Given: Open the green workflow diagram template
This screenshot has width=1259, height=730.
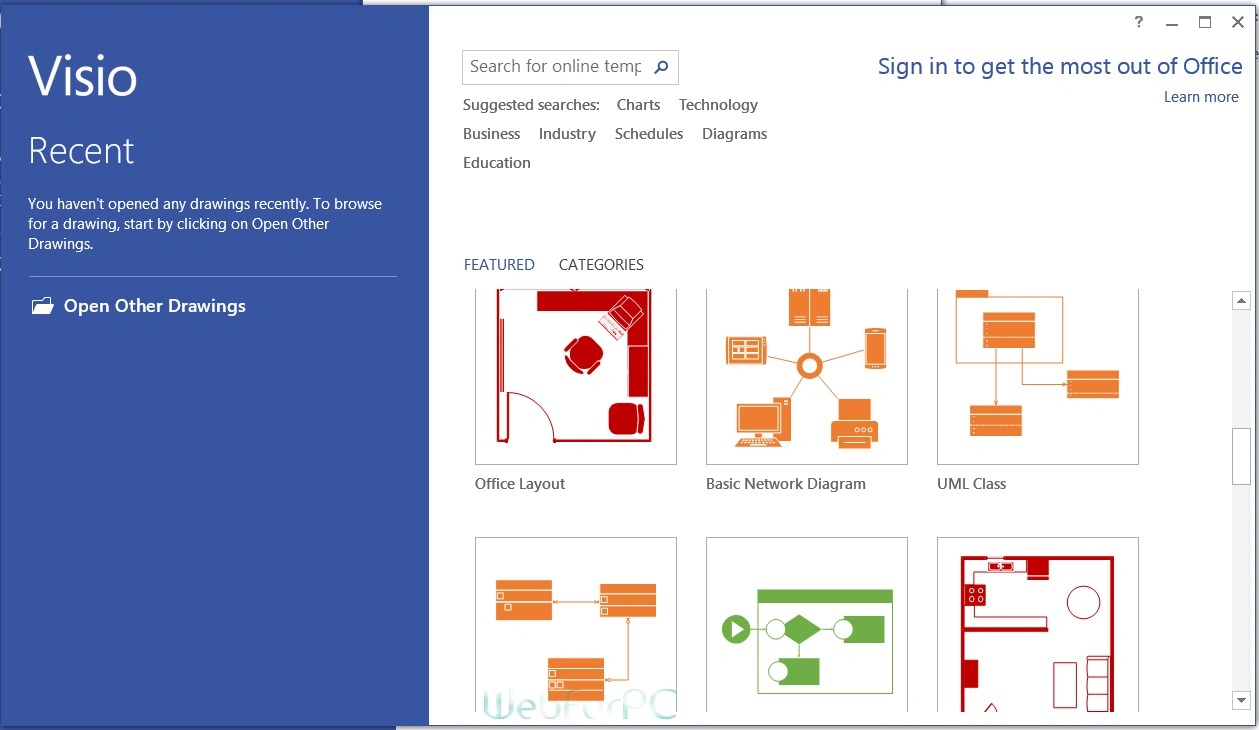Looking at the screenshot, I should pyautogui.click(x=806, y=628).
